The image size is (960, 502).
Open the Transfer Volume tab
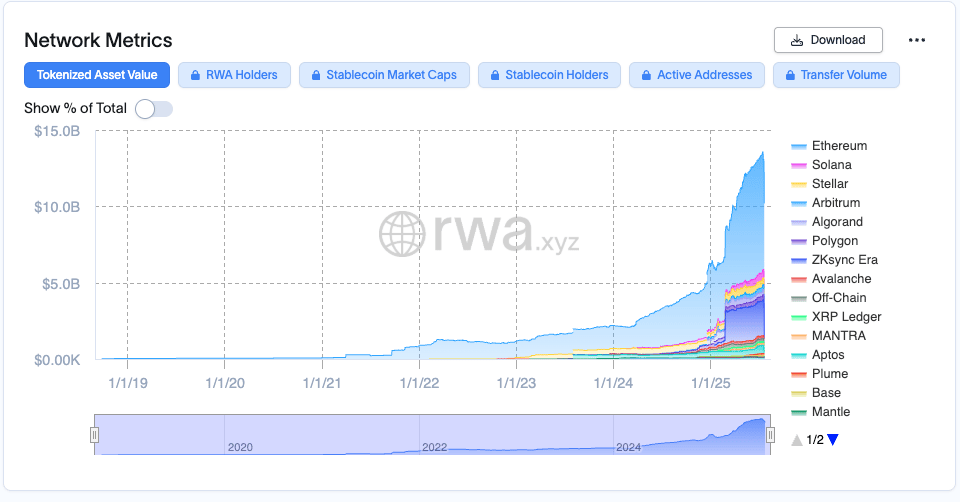click(836, 75)
